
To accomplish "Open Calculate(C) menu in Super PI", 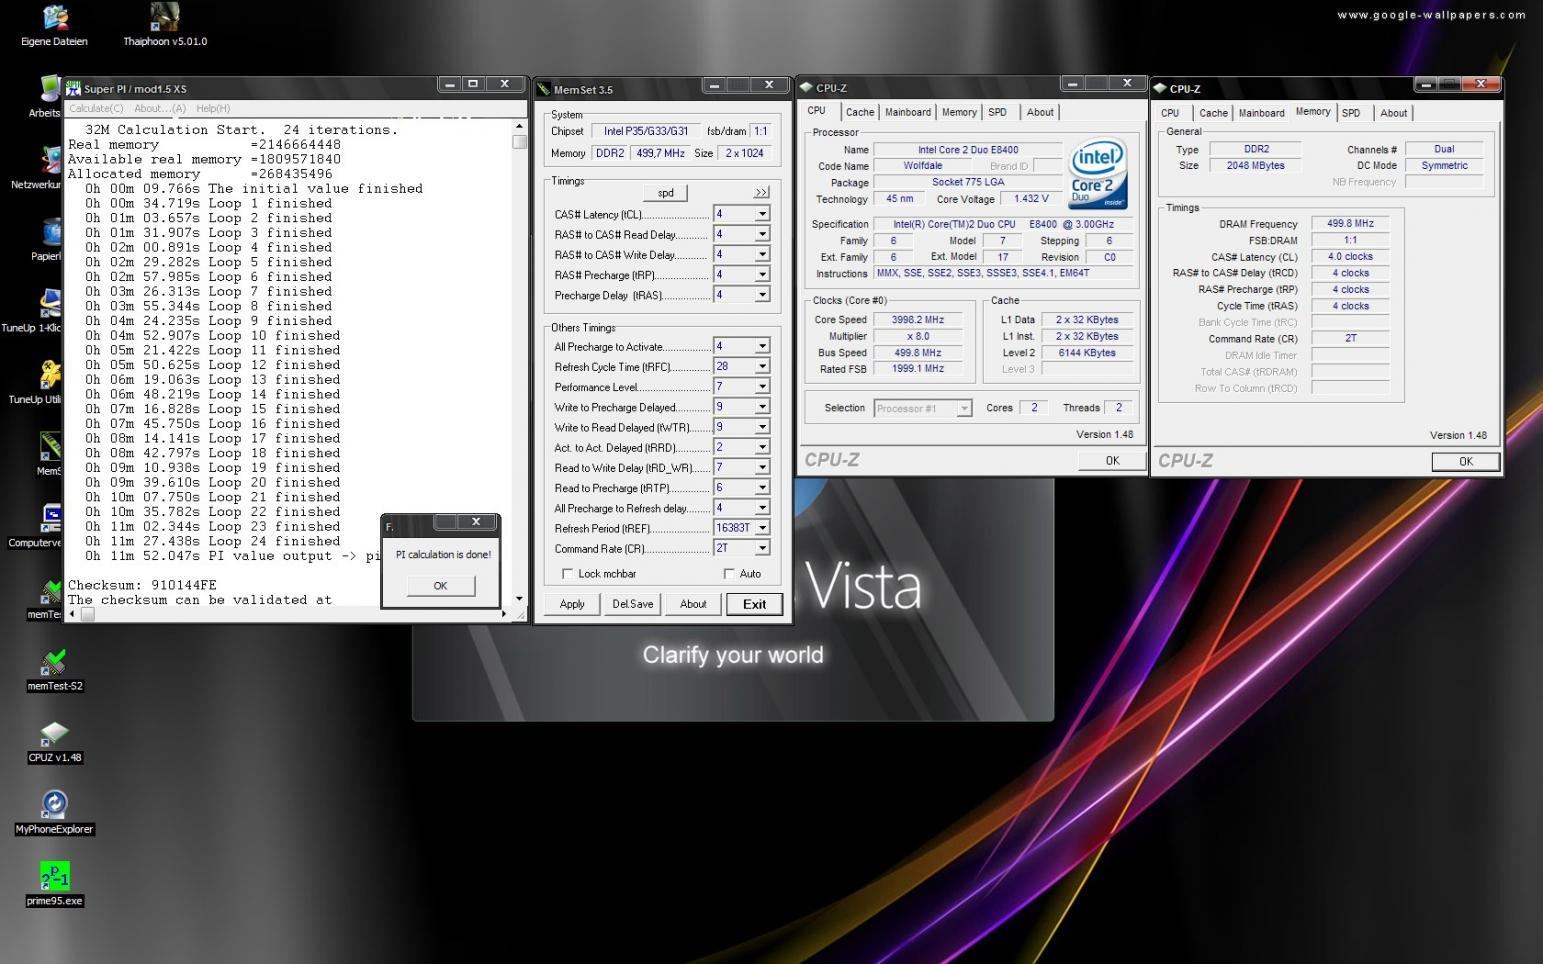I will [96, 108].
